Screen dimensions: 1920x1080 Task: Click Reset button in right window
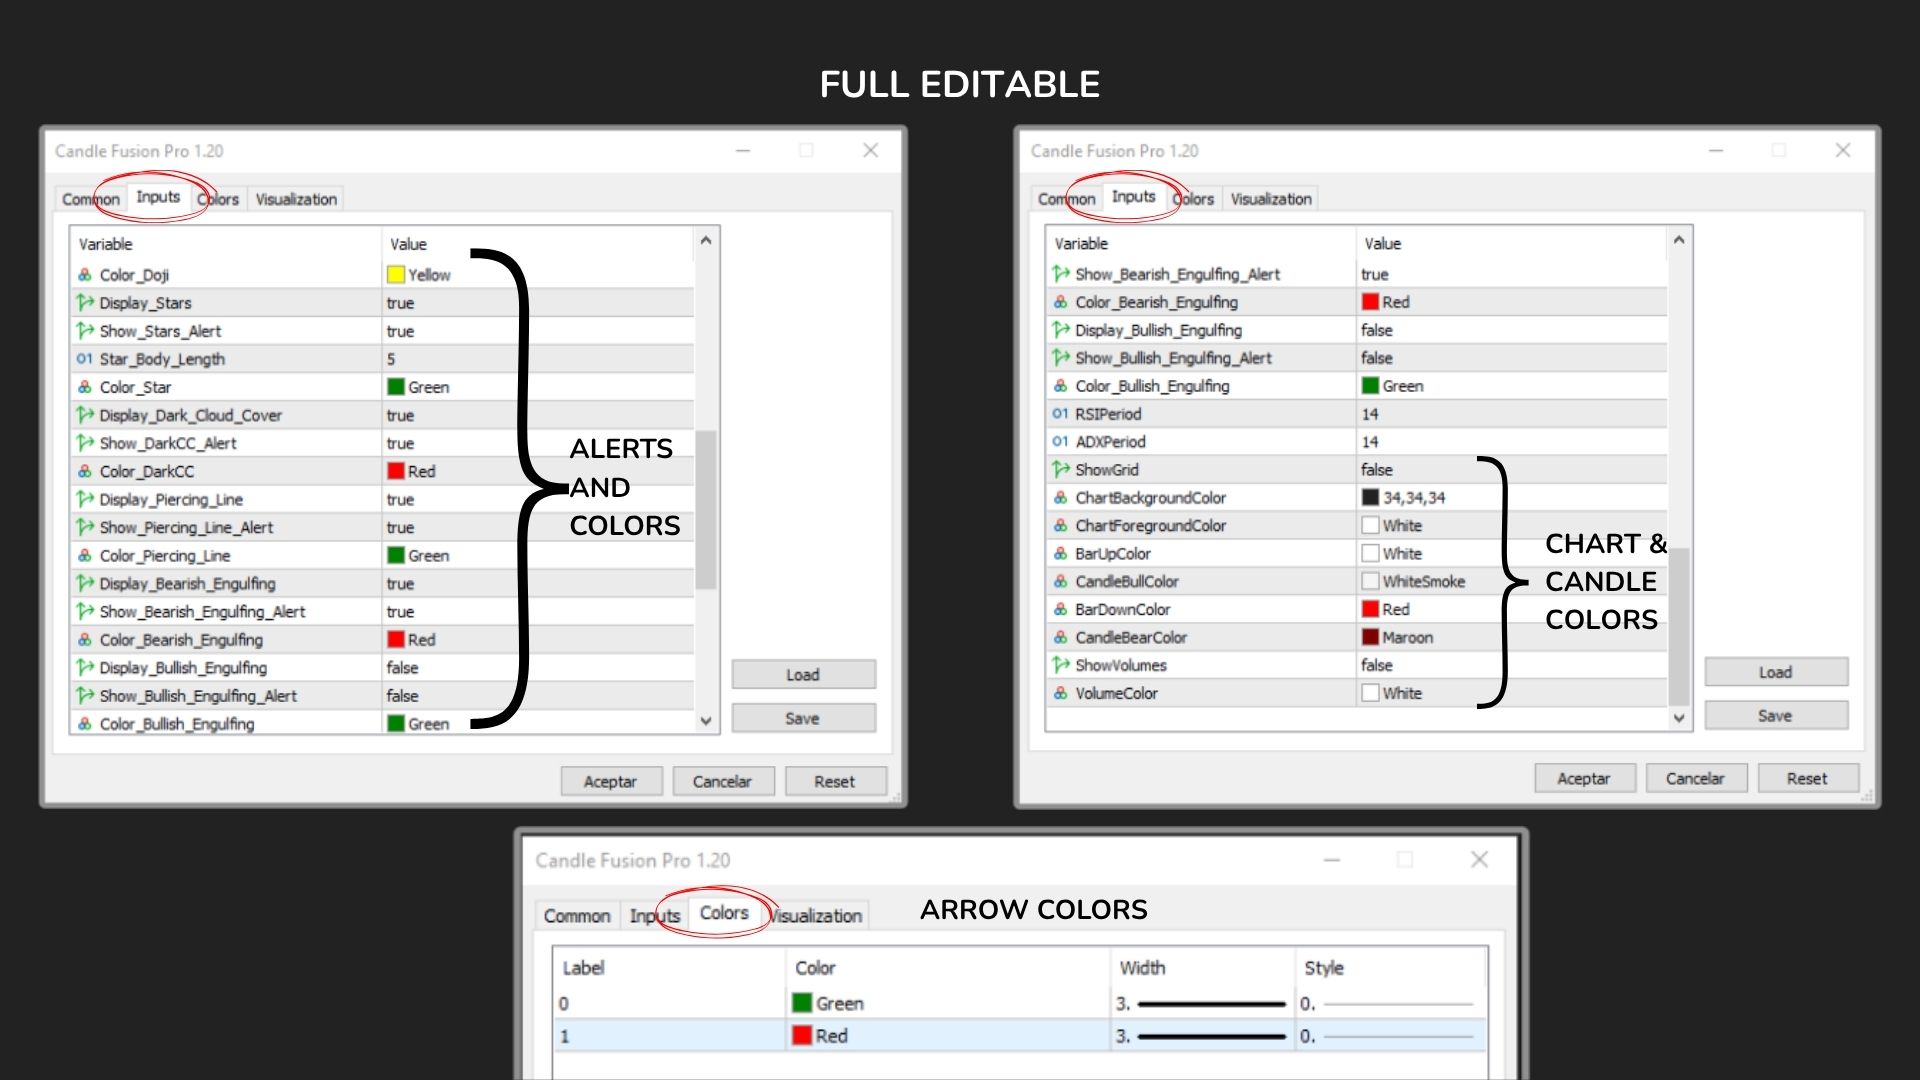pos(1807,778)
